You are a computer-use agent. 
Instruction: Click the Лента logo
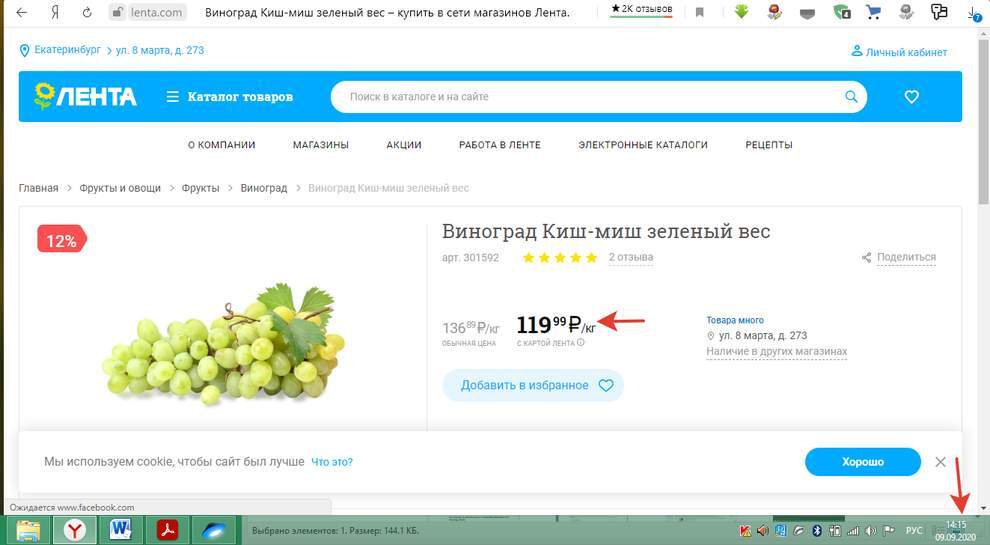click(x=85, y=97)
